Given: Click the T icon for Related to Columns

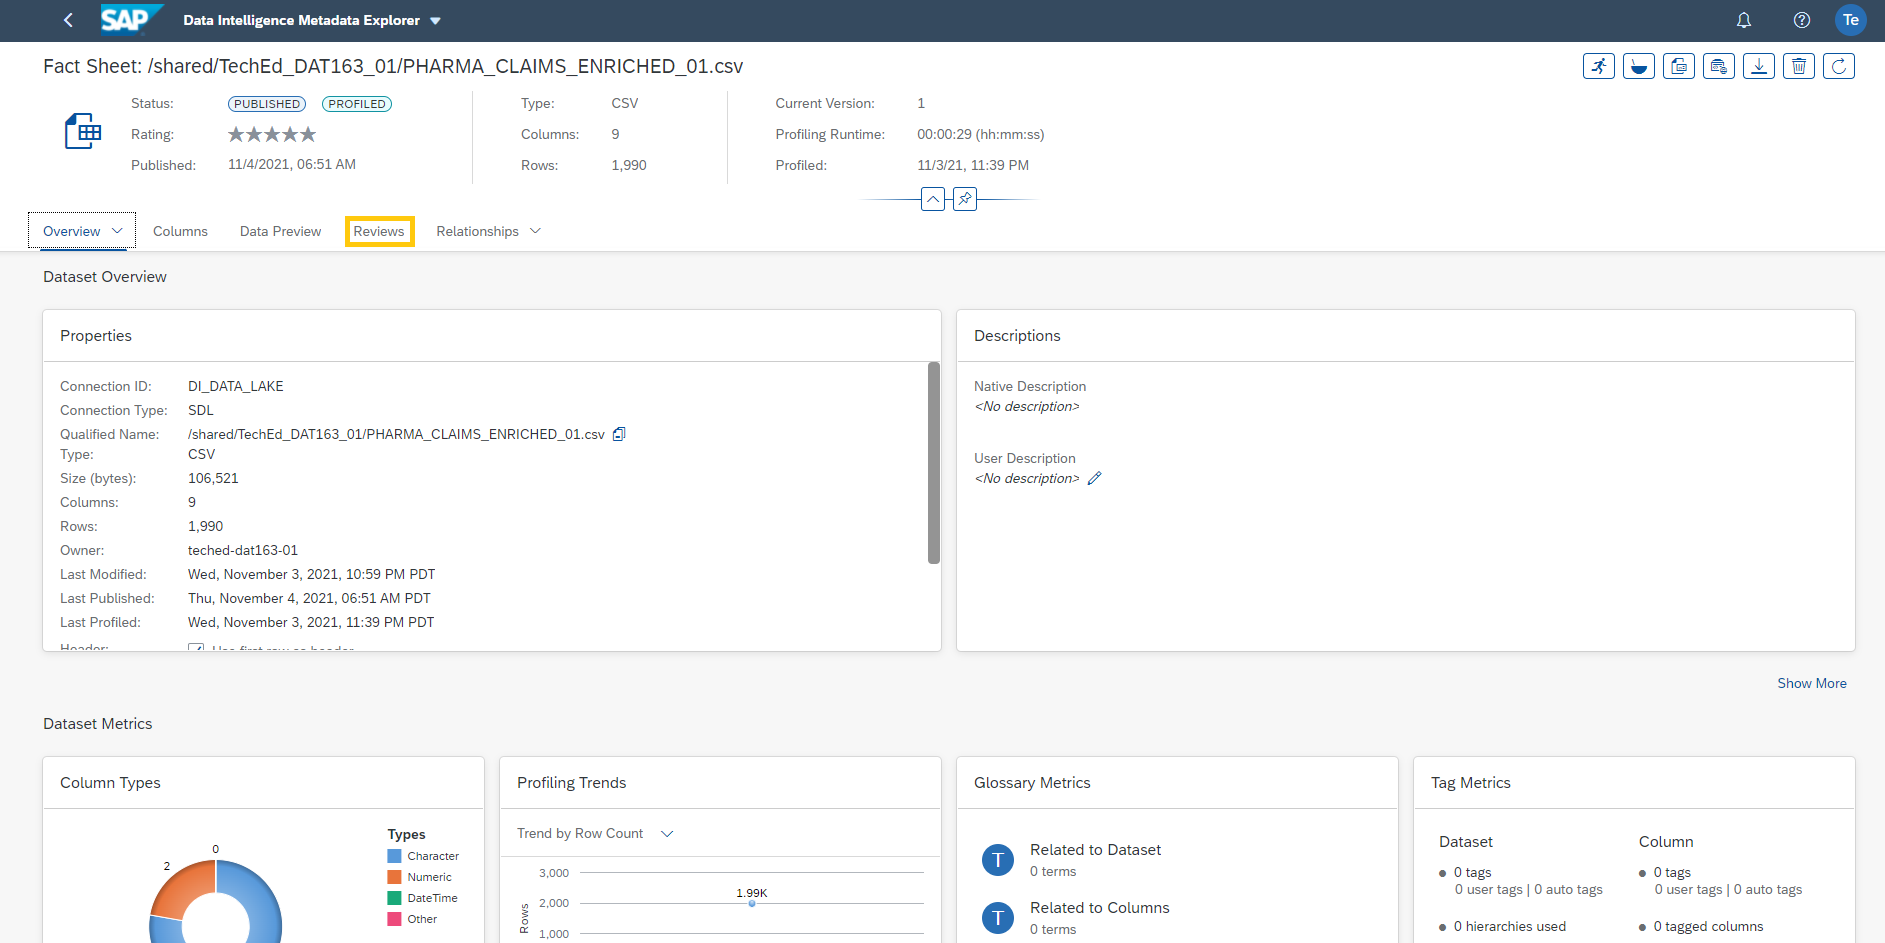Looking at the screenshot, I should tap(997, 918).
